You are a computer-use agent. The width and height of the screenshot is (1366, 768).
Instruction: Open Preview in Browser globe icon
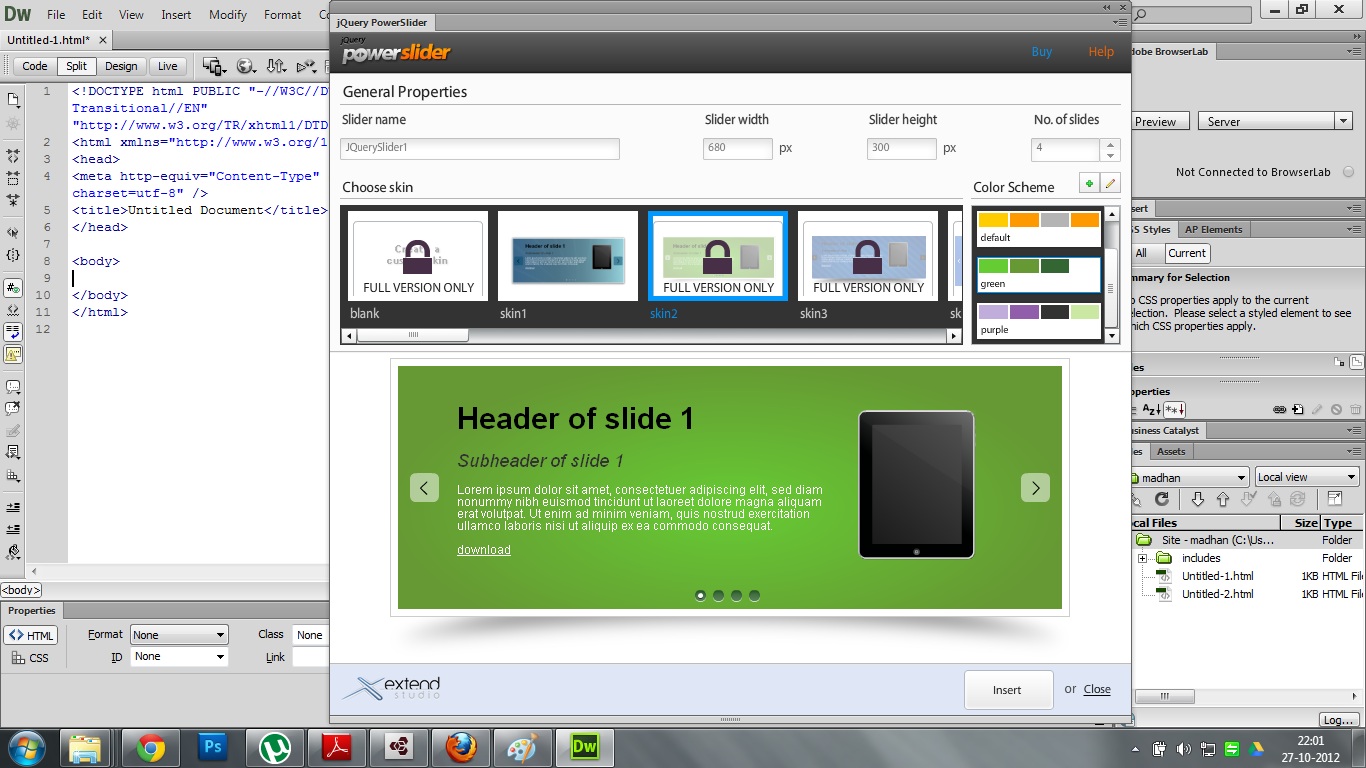click(246, 66)
